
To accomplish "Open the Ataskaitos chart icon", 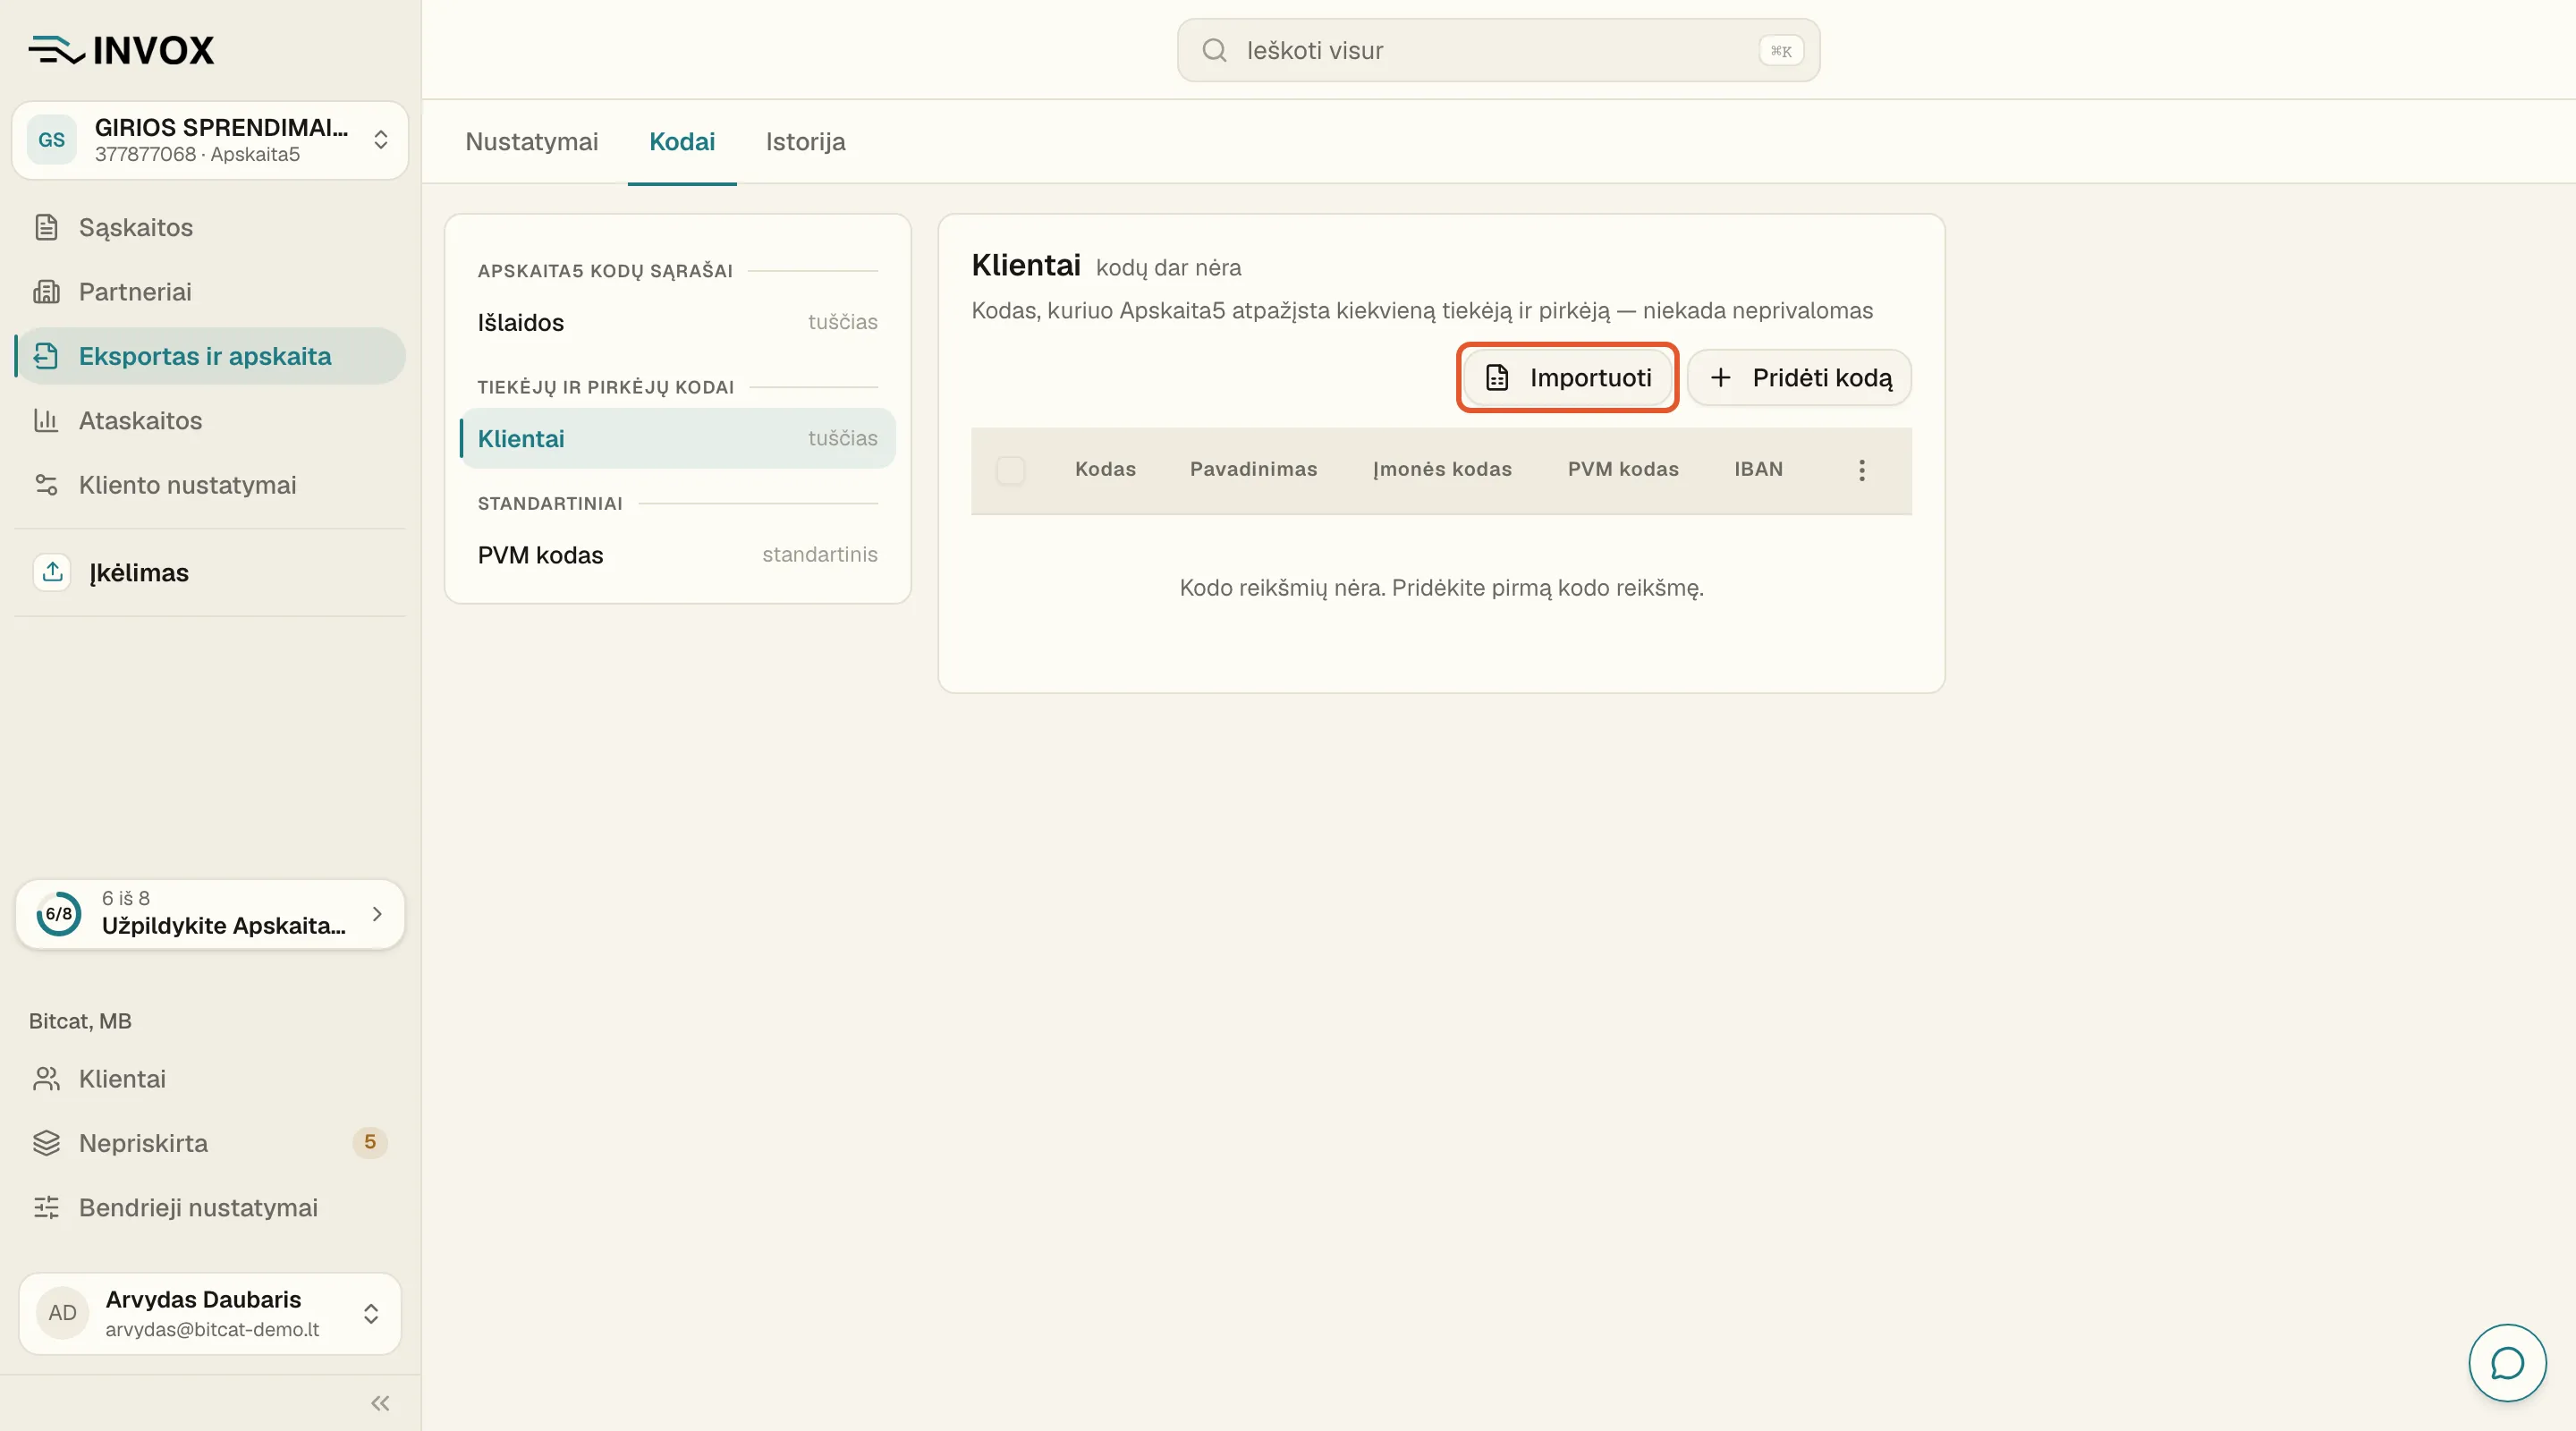I will click(46, 420).
